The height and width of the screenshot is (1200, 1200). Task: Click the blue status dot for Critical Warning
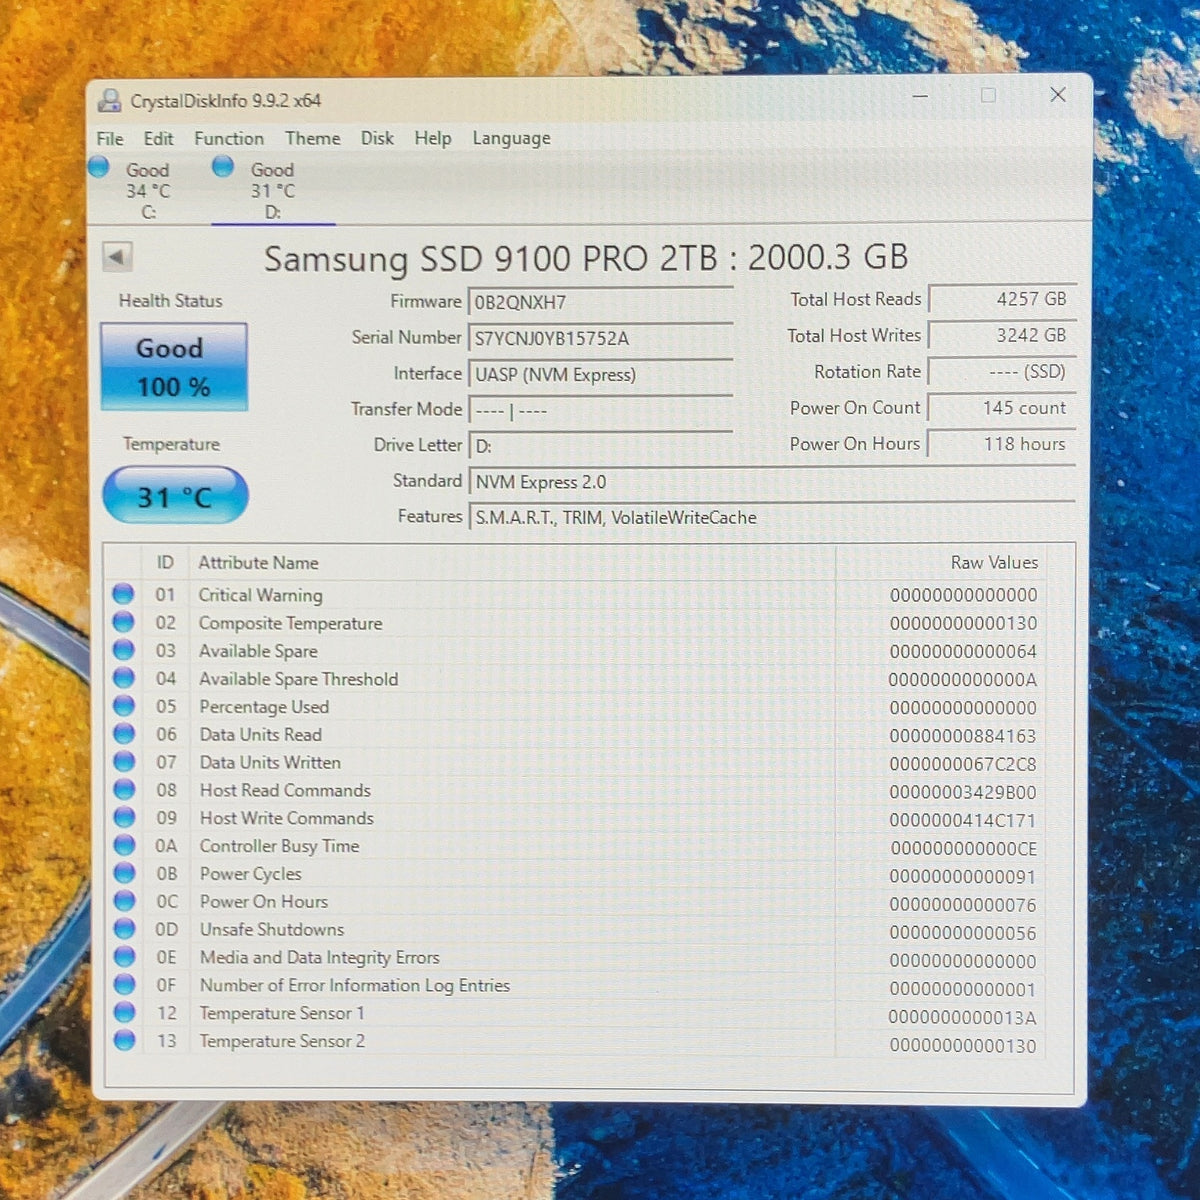click(123, 594)
